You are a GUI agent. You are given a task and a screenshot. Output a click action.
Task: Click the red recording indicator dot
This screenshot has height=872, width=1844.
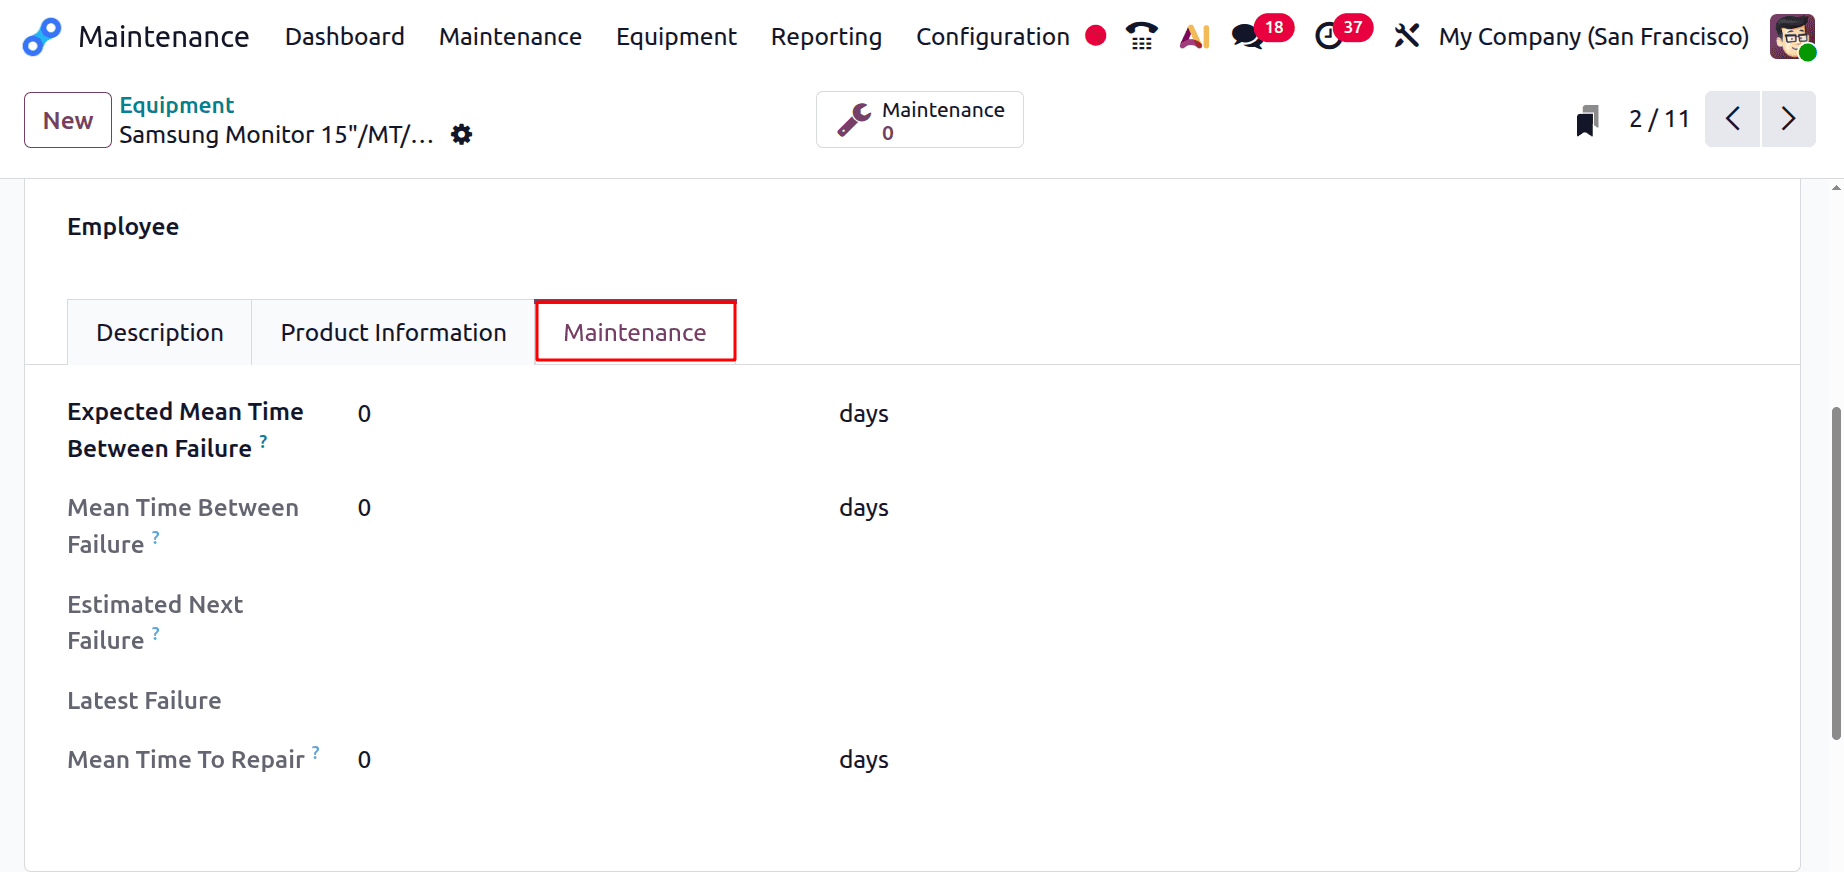coord(1096,36)
